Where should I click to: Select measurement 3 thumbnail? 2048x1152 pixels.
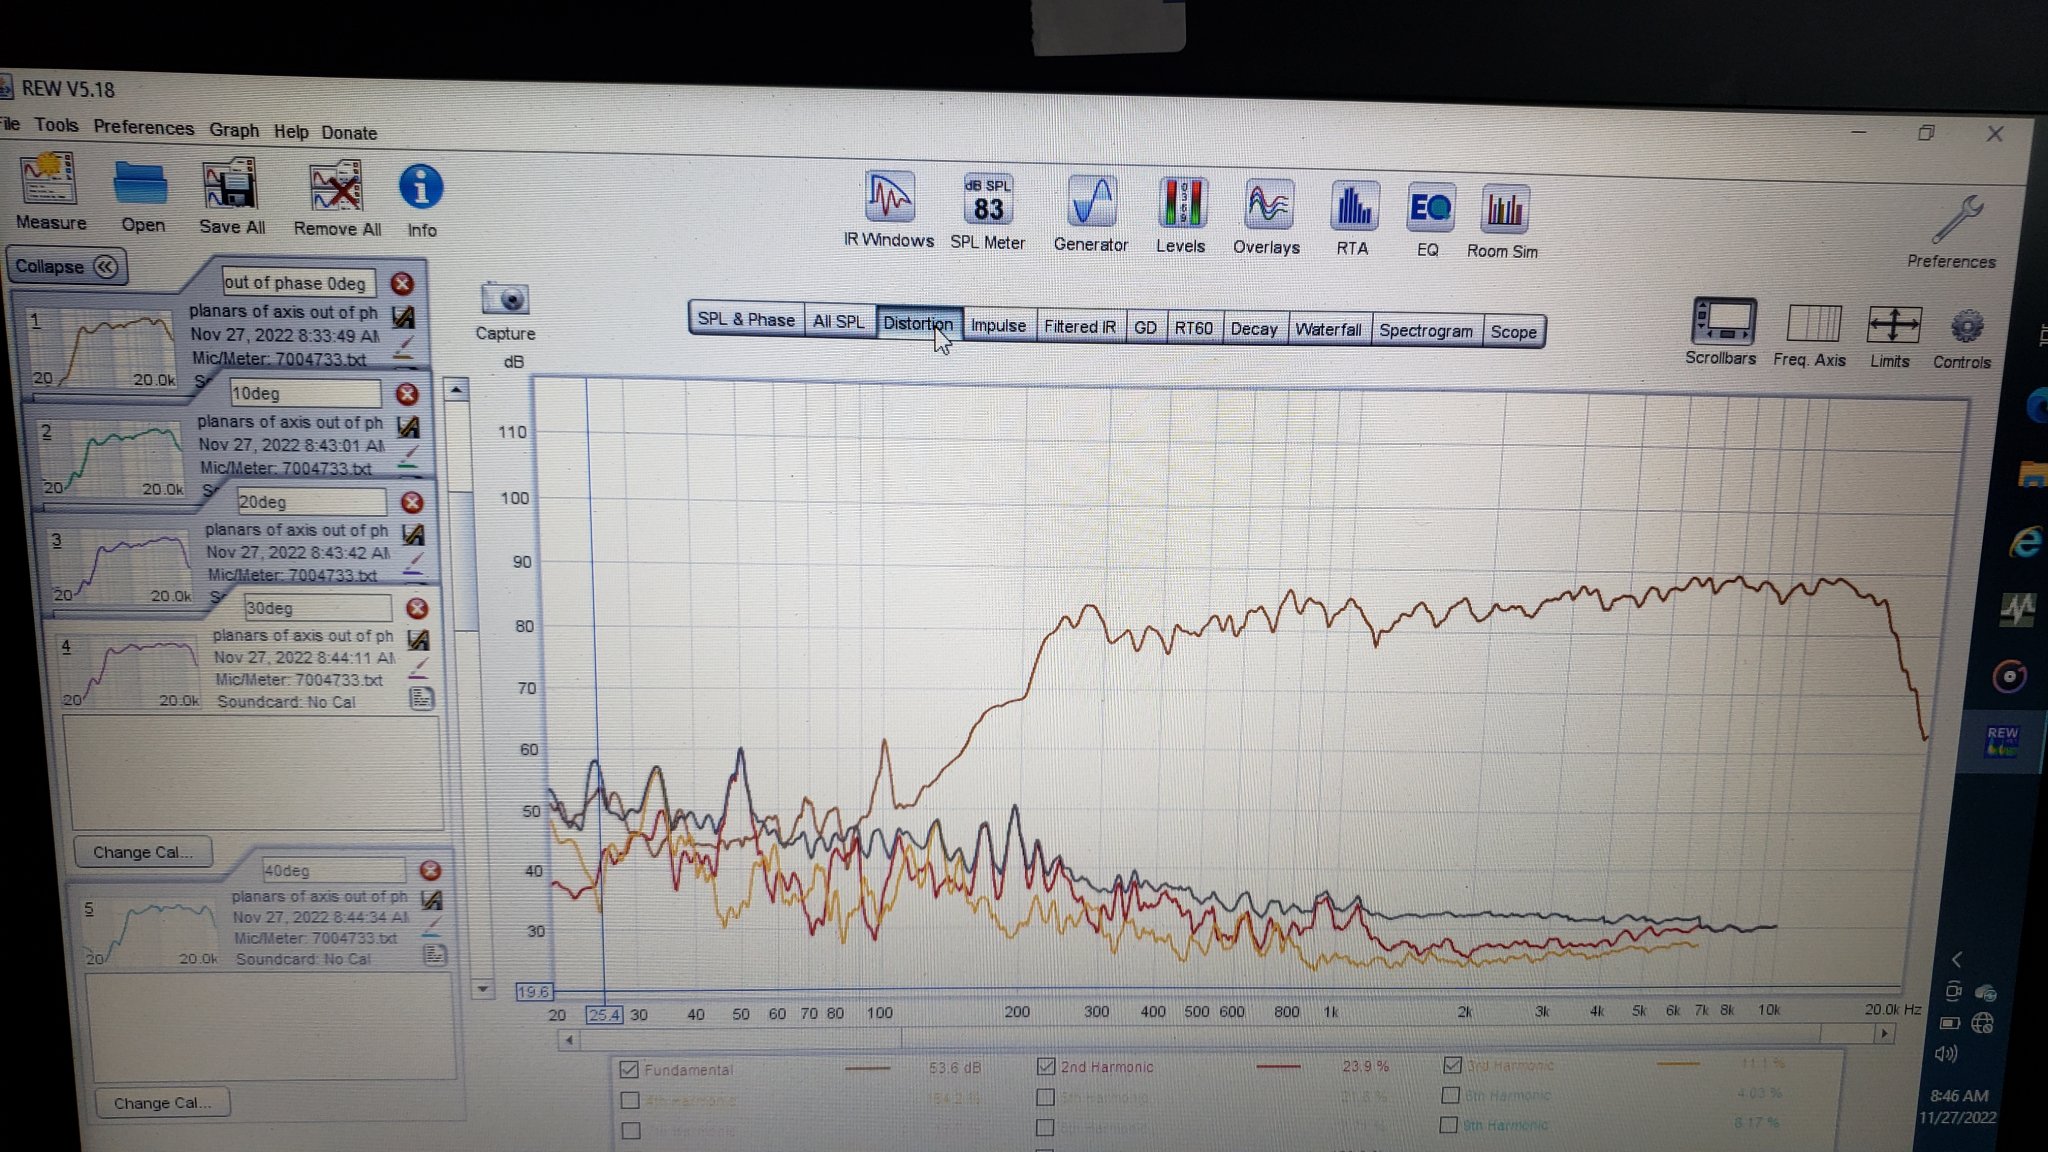click(120, 567)
